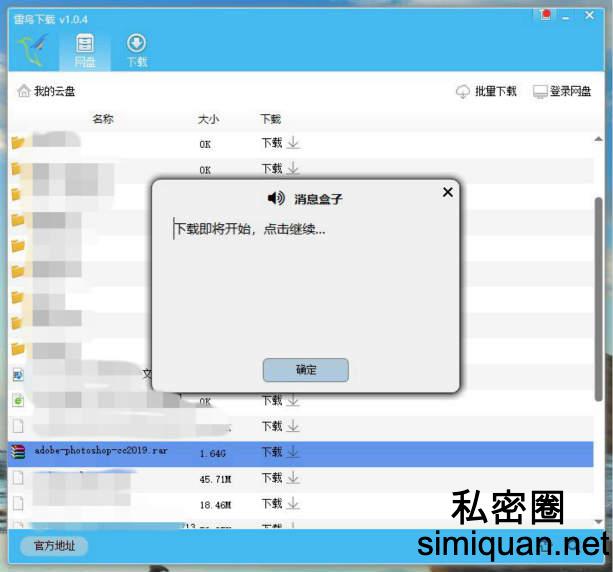Open the 网盘 (cloud drive) tab
This screenshot has height=572, width=613.
[85, 49]
